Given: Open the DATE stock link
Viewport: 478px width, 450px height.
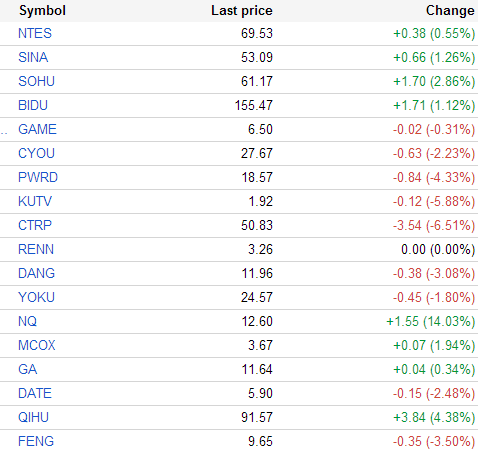Looking at the screenshot, I should 35,393.
